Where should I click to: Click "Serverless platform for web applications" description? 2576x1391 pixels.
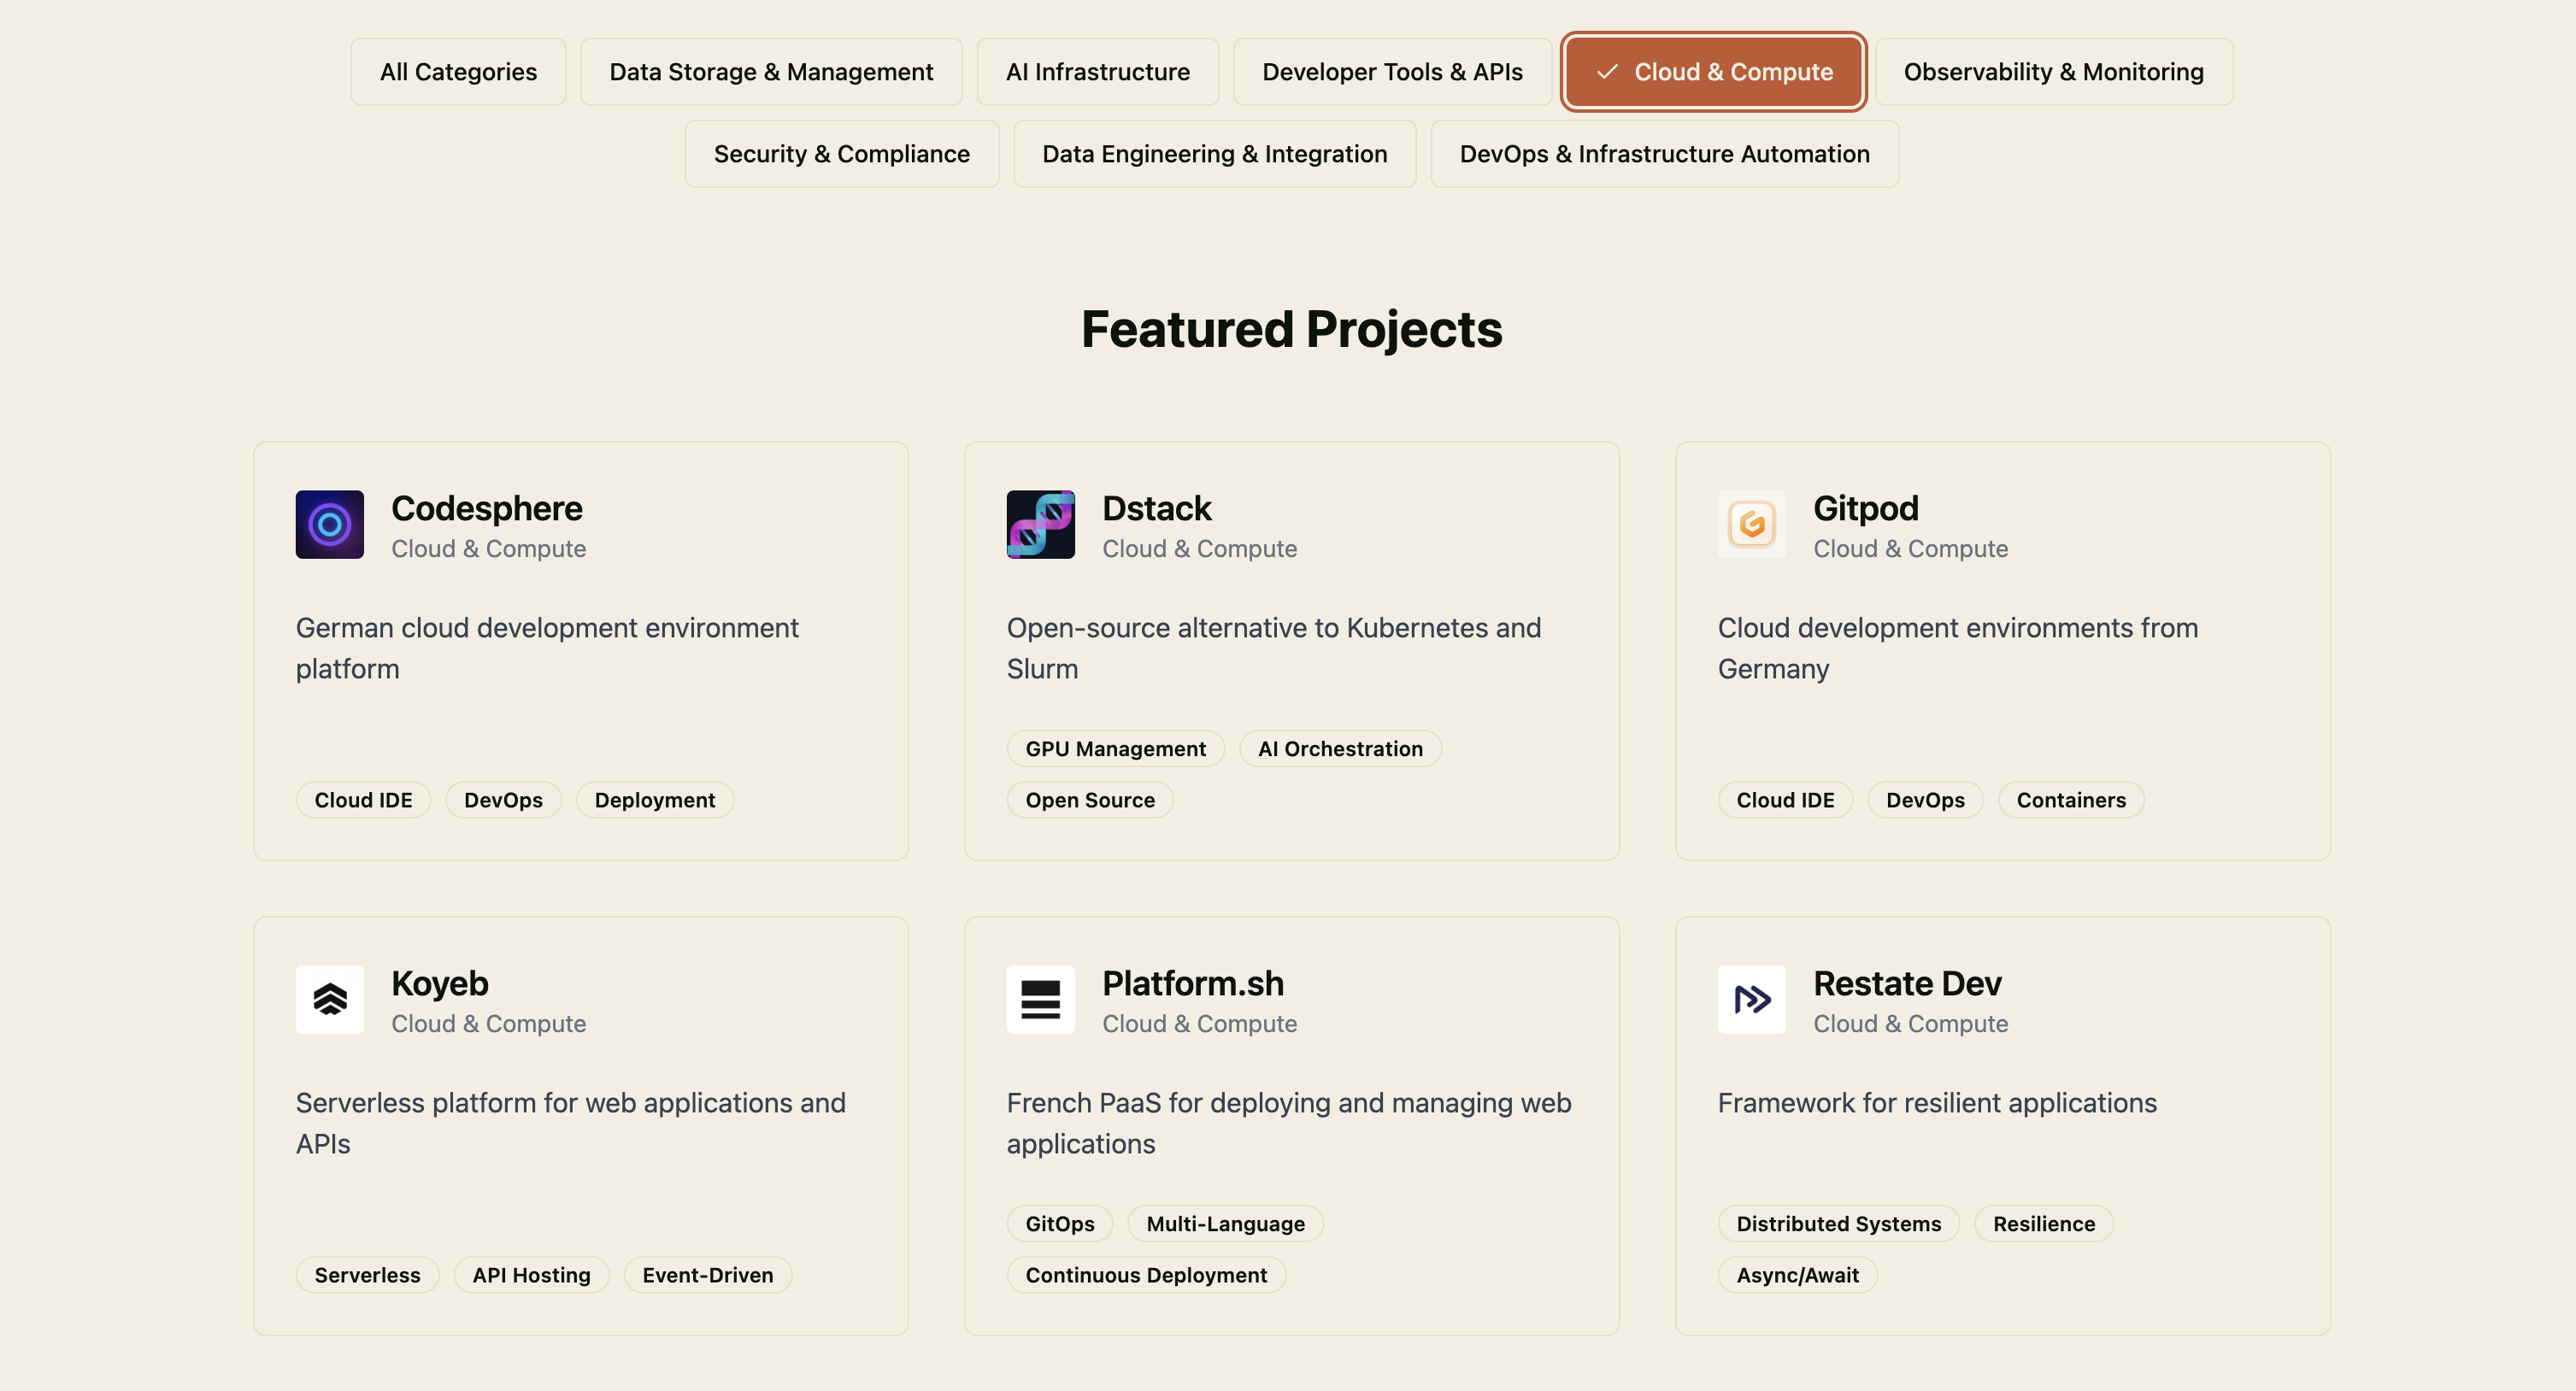570,1123
